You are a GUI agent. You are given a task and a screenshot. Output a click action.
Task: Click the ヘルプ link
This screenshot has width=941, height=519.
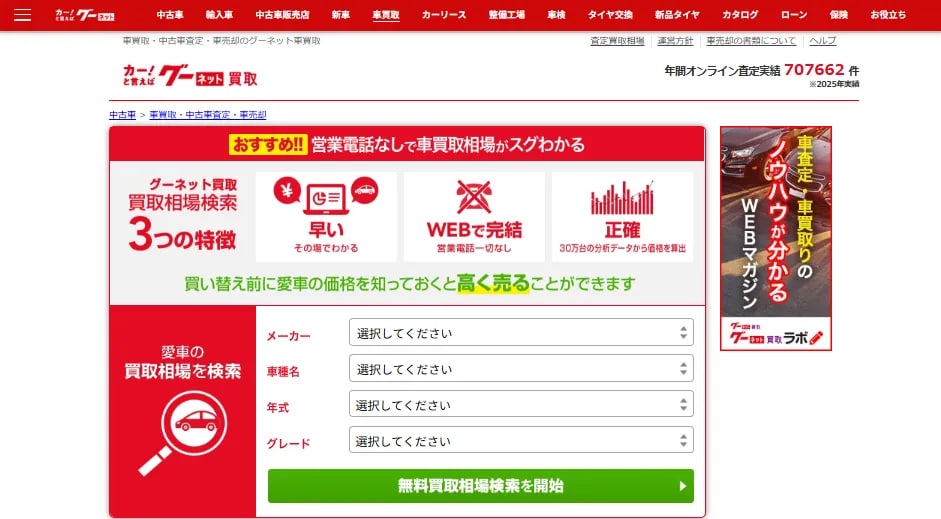(x=822, y=41)
